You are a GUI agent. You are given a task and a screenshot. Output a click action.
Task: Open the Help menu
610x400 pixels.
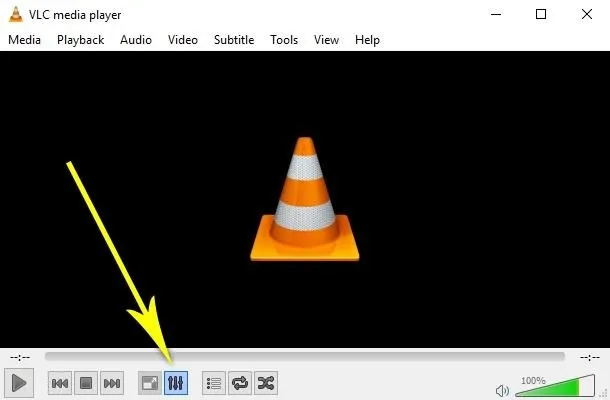pyautogui.click(x=367, y=40)
